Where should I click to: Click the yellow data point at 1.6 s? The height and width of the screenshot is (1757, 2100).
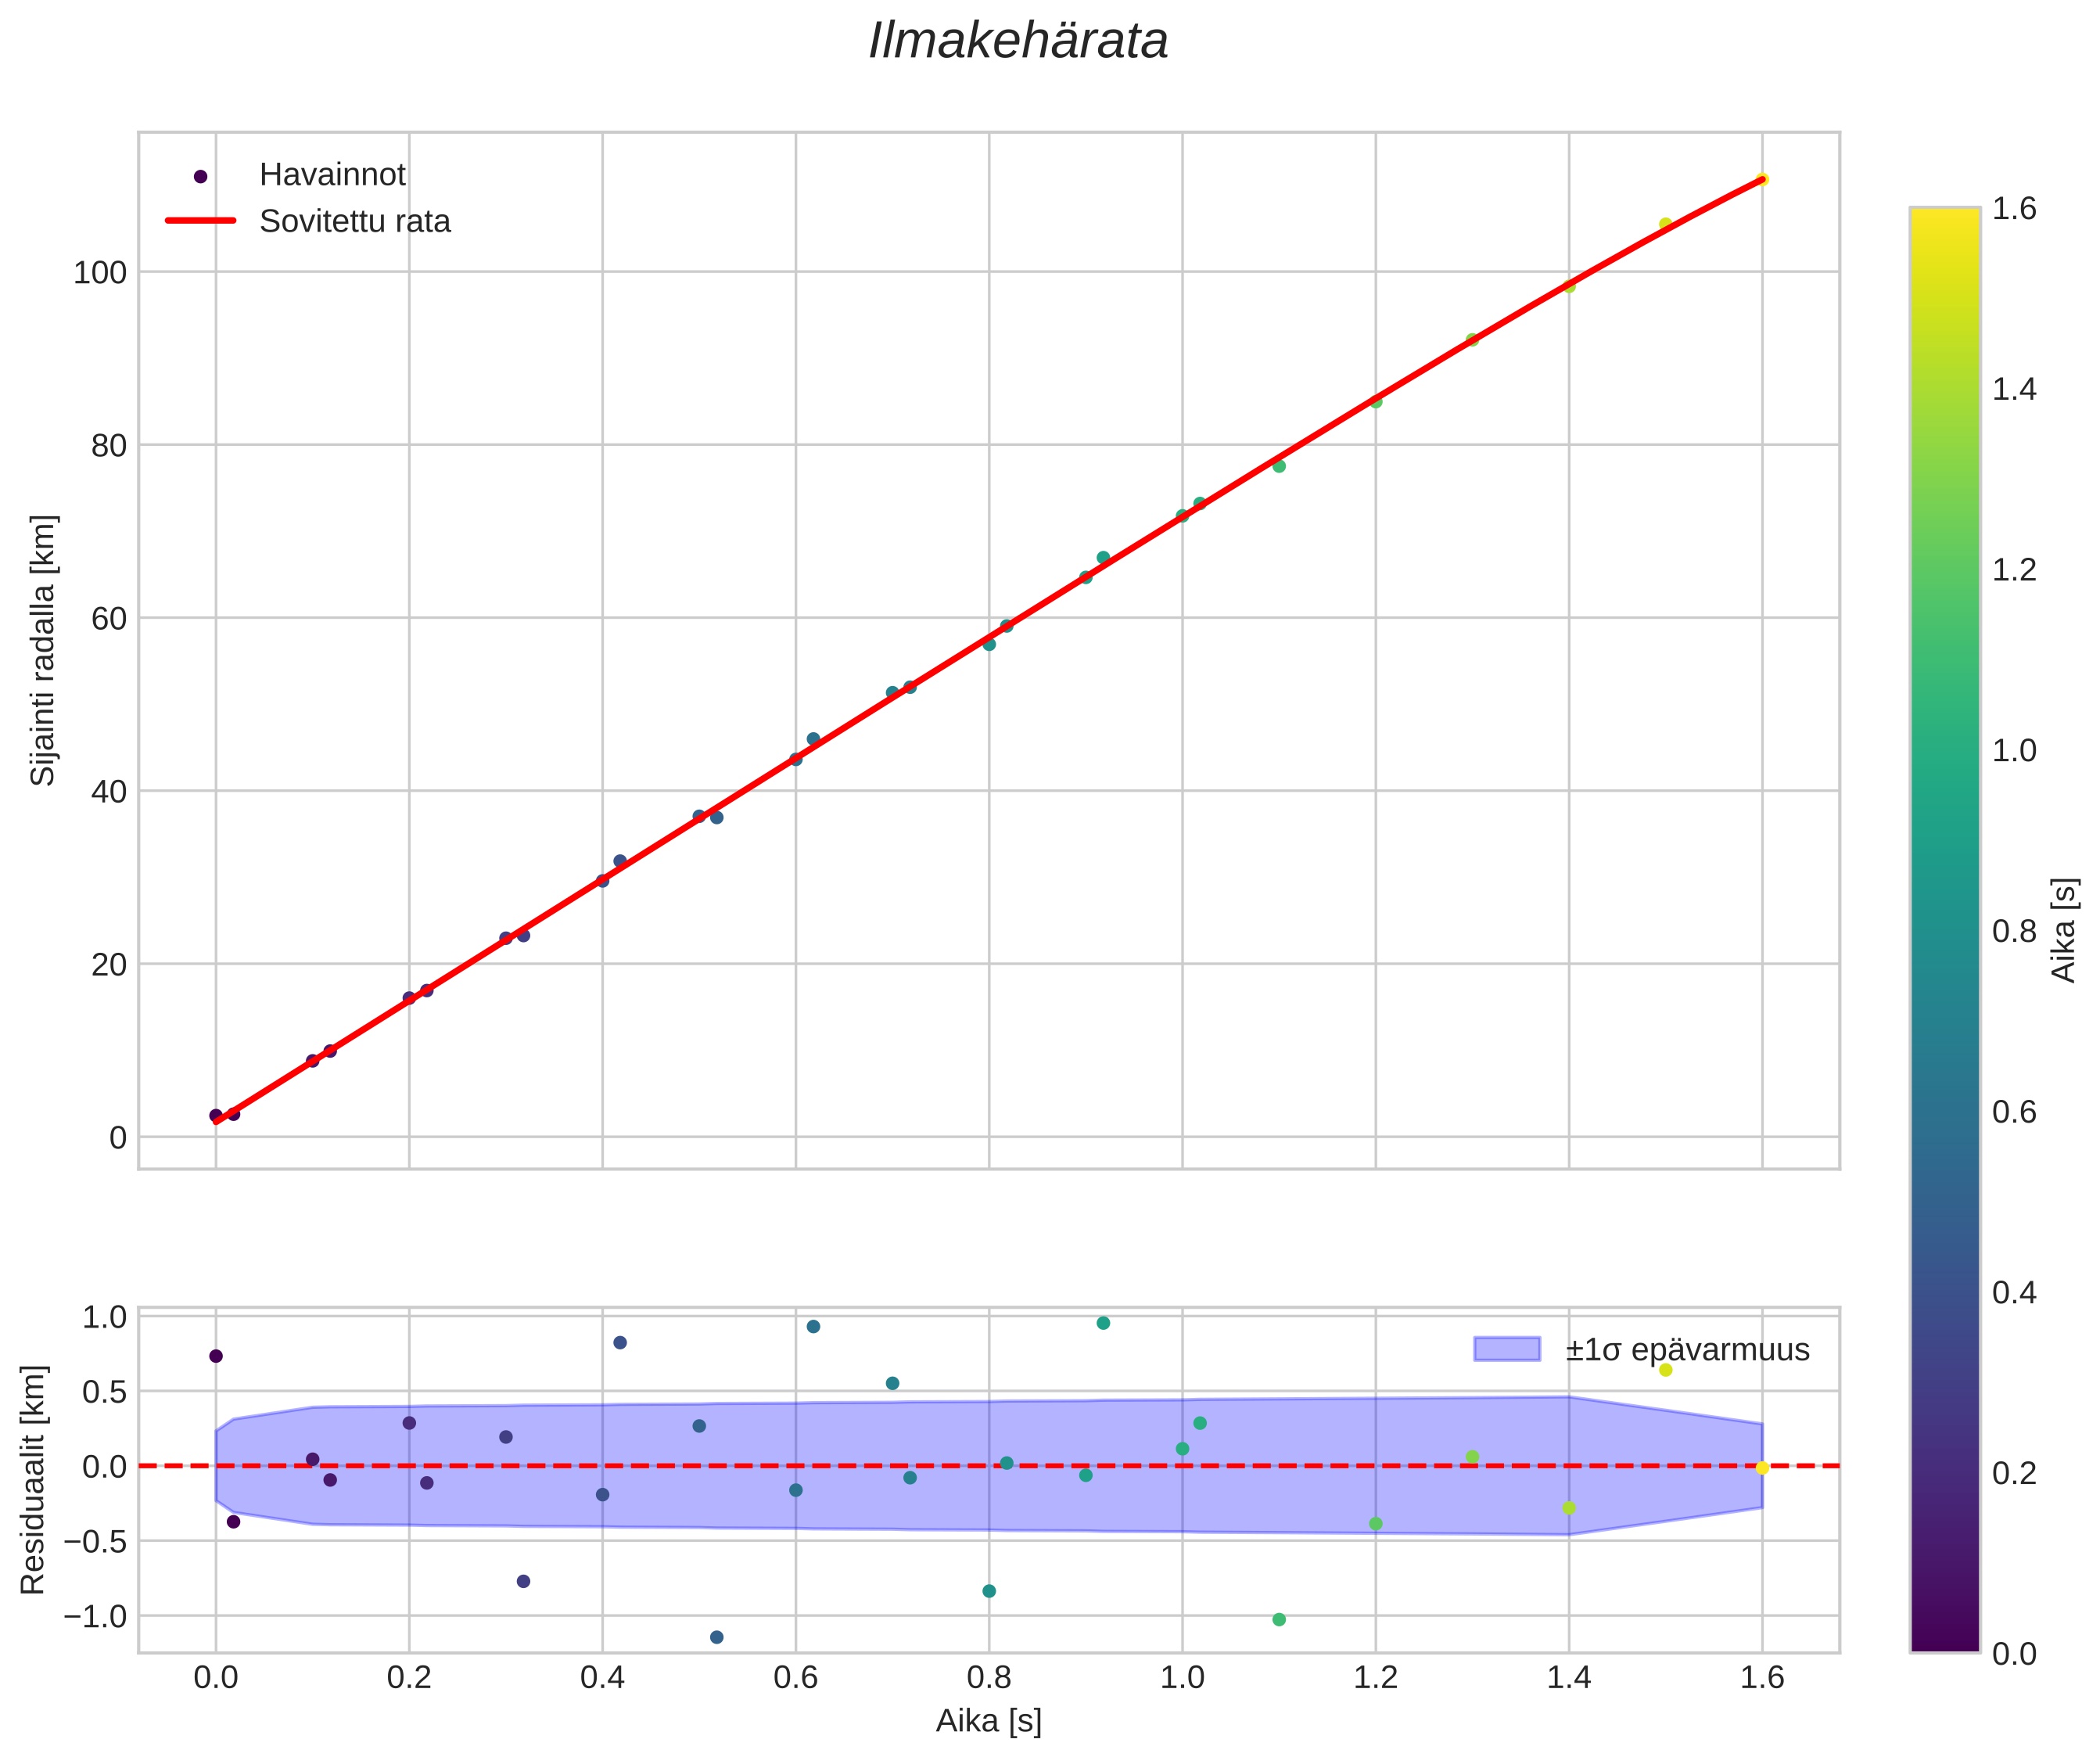tap(1762, 180)
